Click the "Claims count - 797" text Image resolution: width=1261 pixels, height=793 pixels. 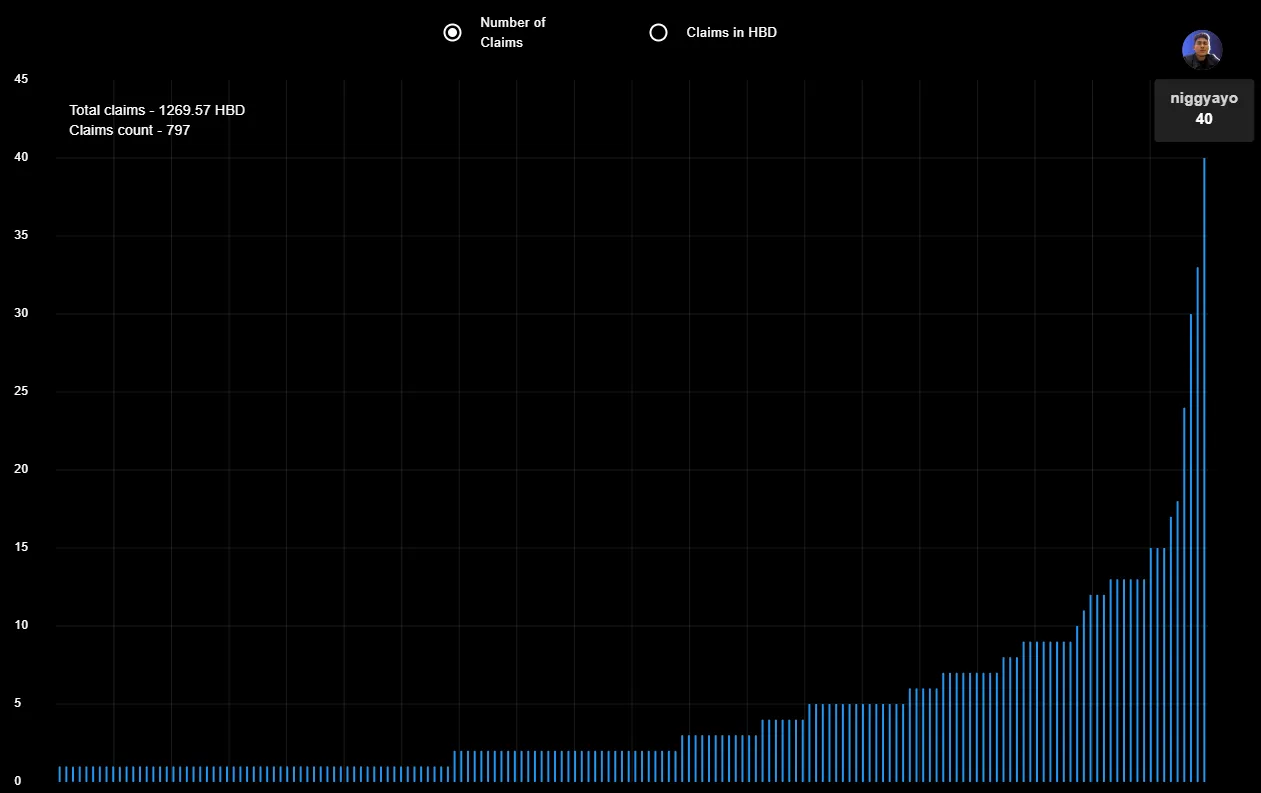(x=130, y=130)
